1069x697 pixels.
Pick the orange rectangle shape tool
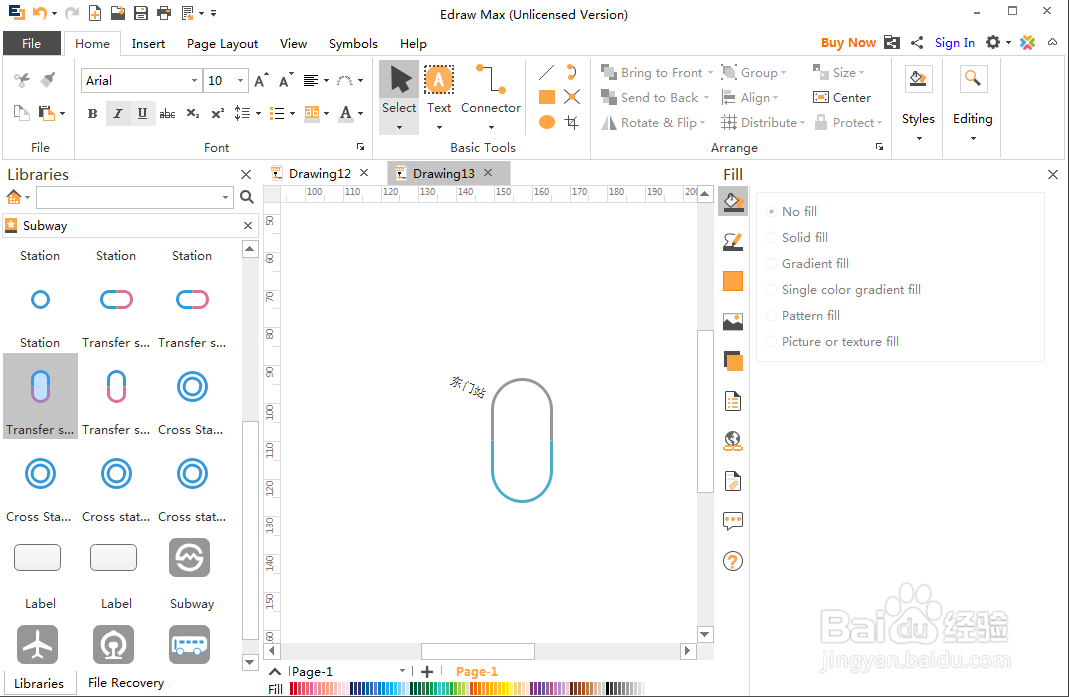[x=547, y=97]
